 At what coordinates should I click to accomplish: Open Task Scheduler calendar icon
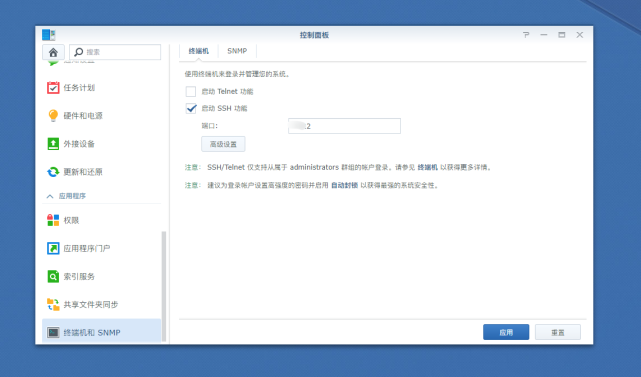[53, 88]
